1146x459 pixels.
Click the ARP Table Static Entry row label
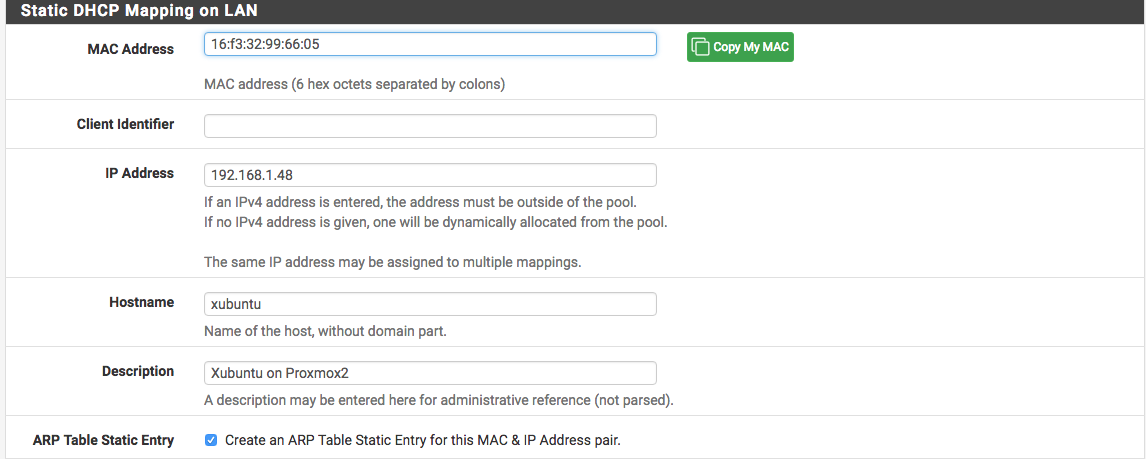[103, 440]
